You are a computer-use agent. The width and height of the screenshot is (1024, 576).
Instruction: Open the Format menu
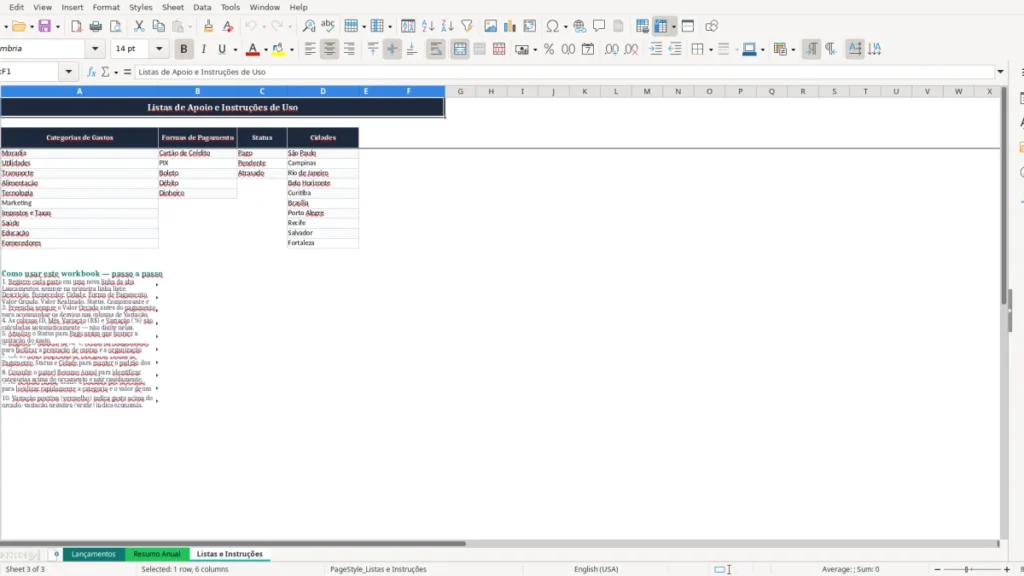tap(106, 7)
